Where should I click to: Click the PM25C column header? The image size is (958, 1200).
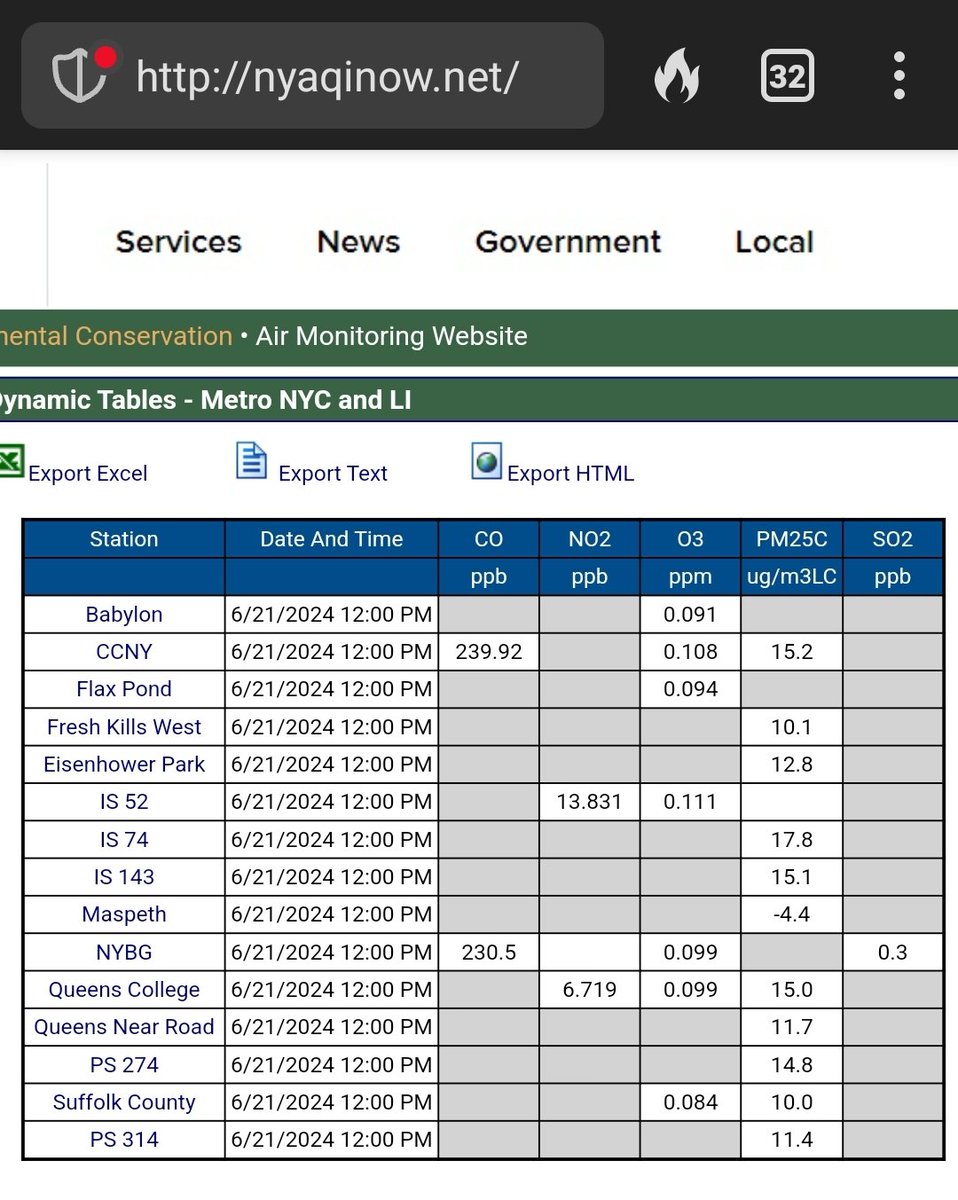pyautogui.click(x=791, y=539)
